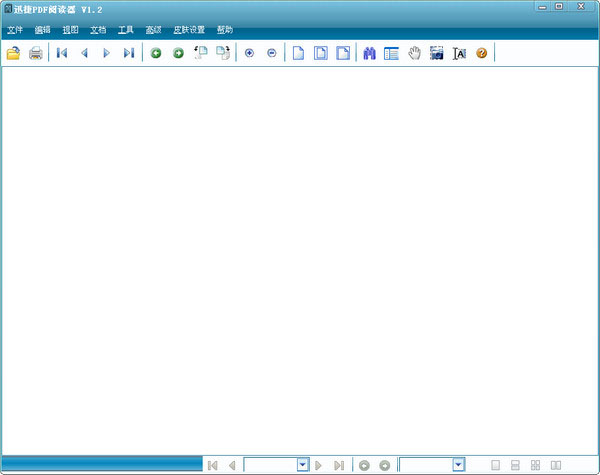
Task: Switch to two-page facing layout in status bar
Action: click(x=555, y=465)
